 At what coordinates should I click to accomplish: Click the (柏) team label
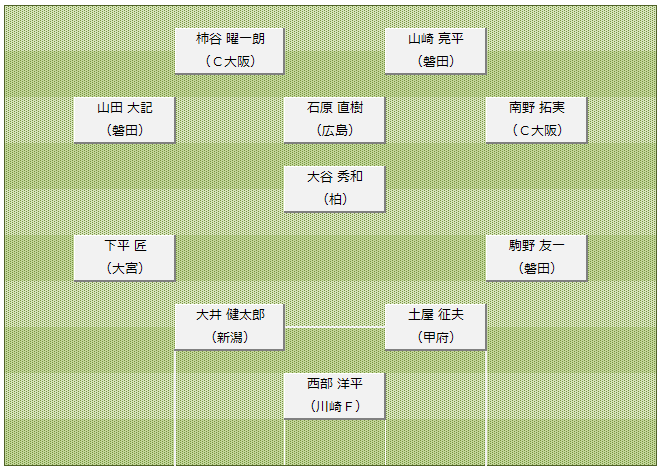coord(335,199)
